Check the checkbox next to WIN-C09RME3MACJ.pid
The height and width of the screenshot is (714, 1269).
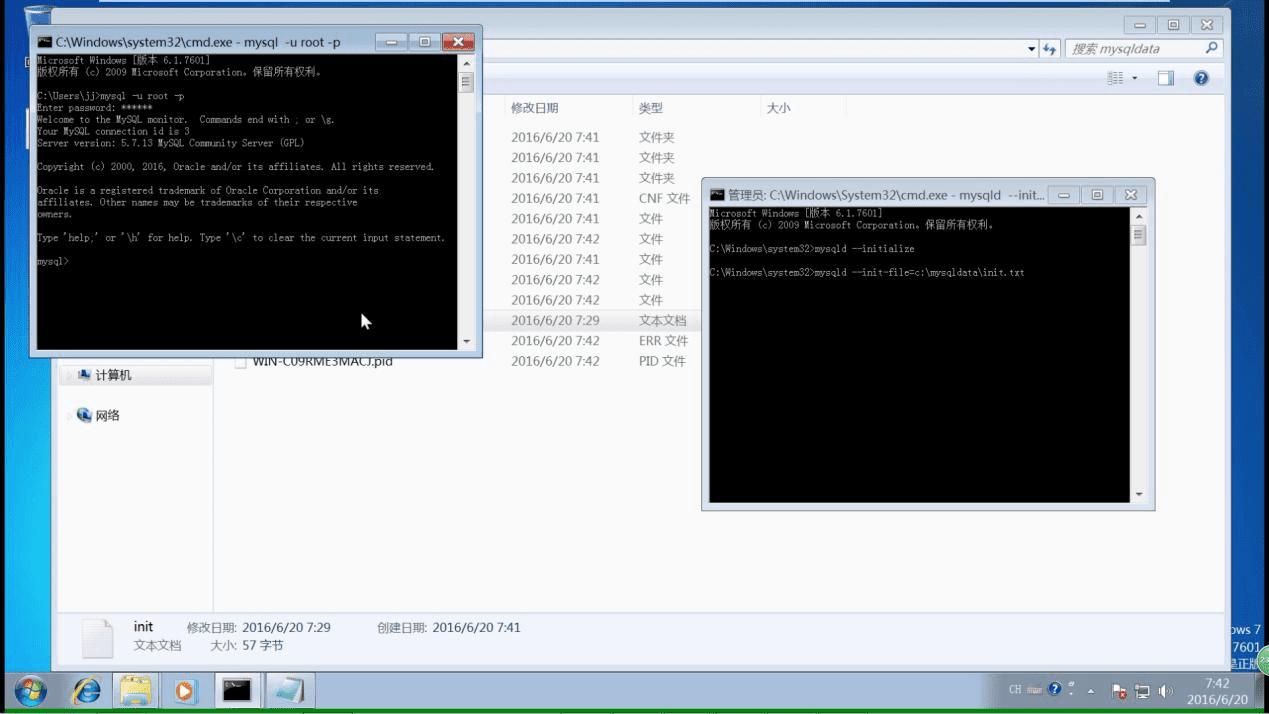pyautogui.click(x=240, y=361)
